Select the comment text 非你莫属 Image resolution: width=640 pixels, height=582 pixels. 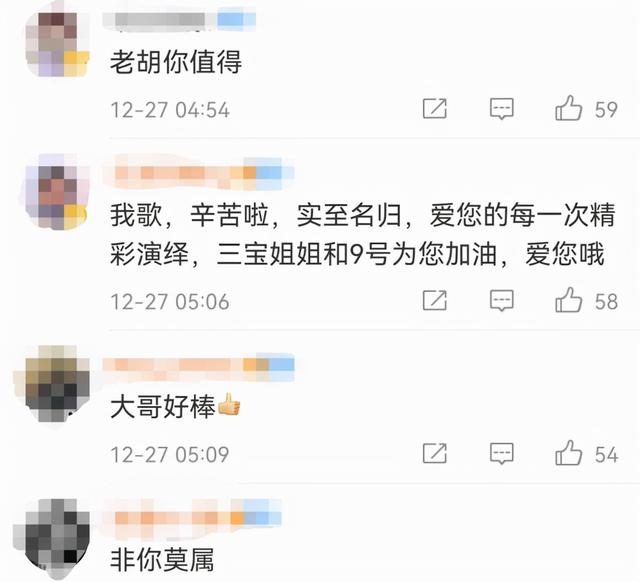[x=162, y=560]
